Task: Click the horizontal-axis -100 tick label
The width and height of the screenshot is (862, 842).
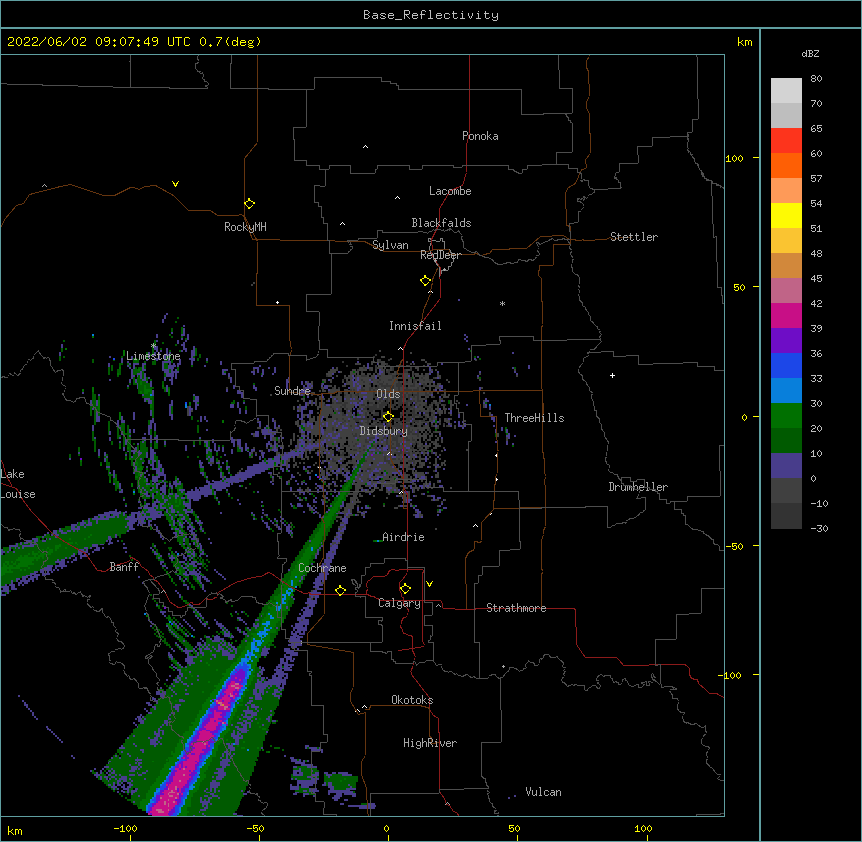Action: point(125,828)
